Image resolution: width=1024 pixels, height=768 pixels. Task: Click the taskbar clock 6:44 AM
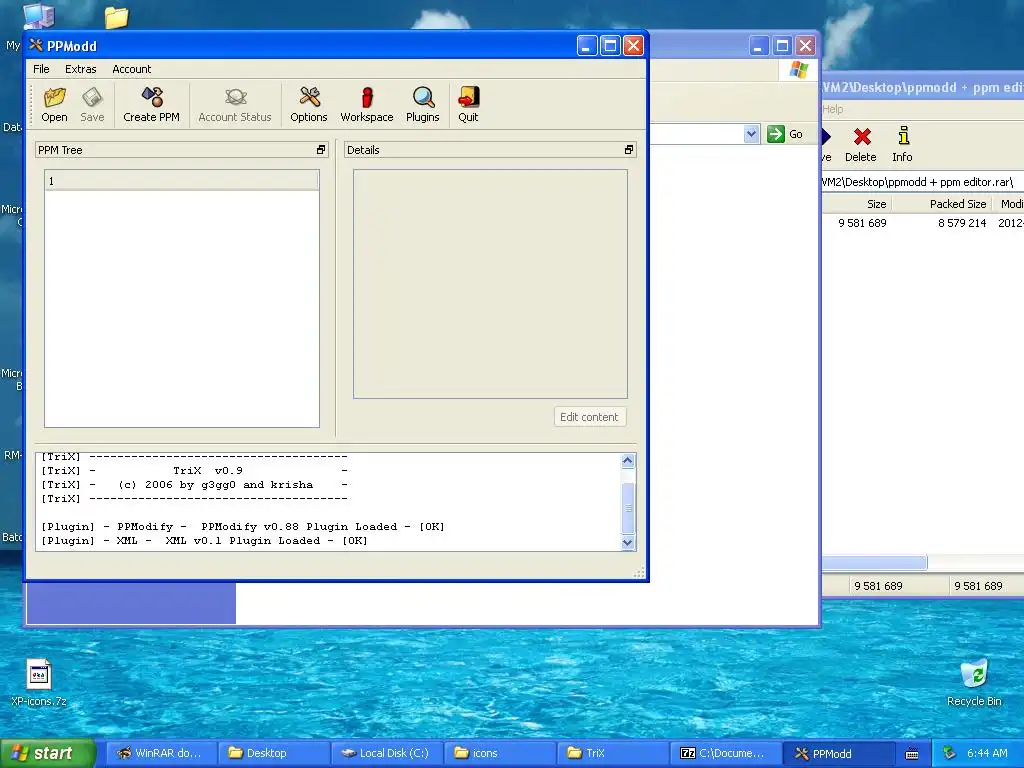[x=987, y=753]
